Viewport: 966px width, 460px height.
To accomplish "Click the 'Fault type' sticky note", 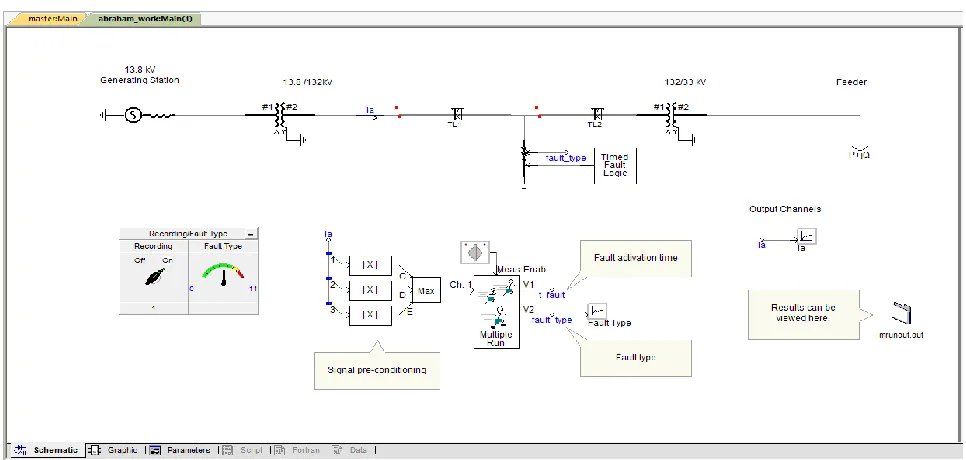I will coord(636,358).
